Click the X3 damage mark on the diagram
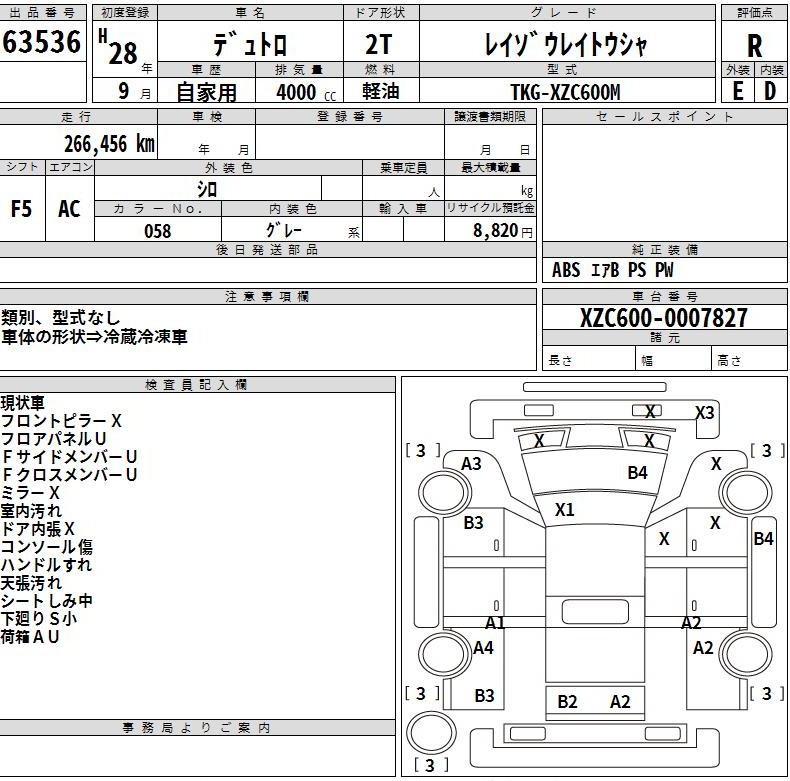Viewport: 790px width, 781px height. [705, 412]
